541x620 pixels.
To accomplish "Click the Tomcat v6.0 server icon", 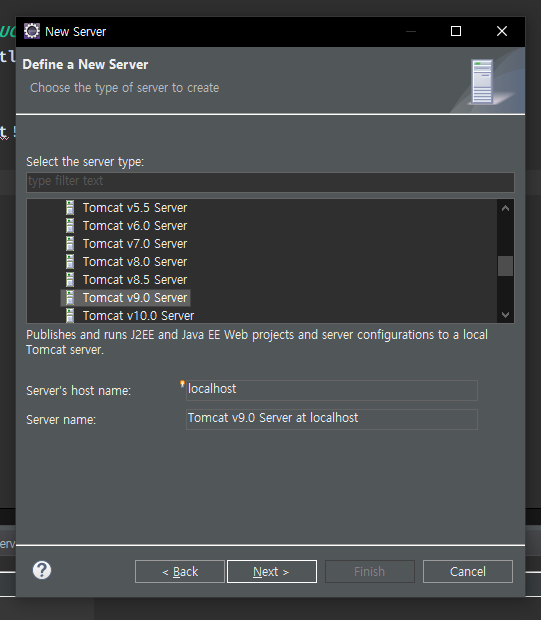I will [x=70, y=226].
